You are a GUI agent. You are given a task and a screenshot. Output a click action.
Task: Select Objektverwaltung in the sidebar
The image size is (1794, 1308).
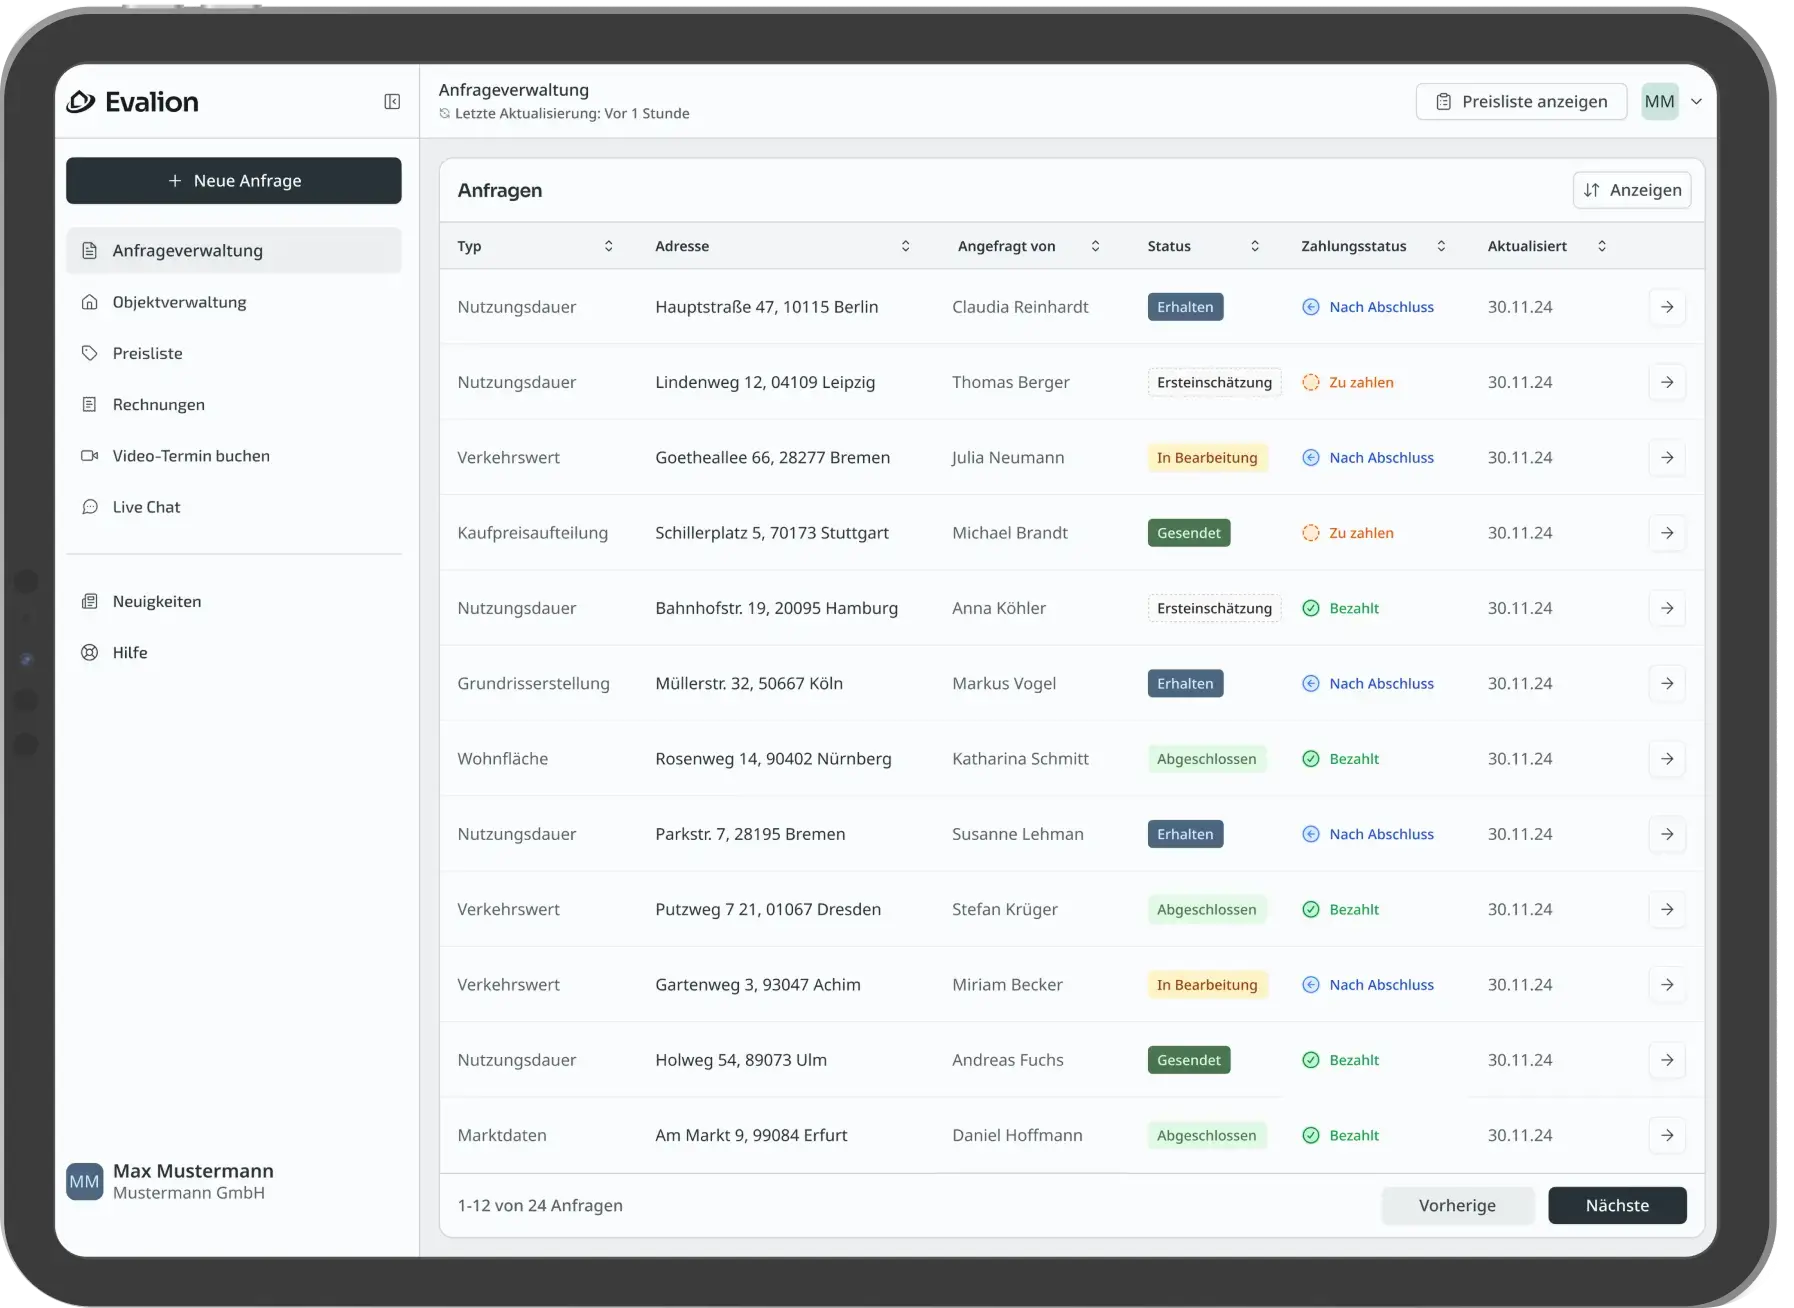(178, 302)
